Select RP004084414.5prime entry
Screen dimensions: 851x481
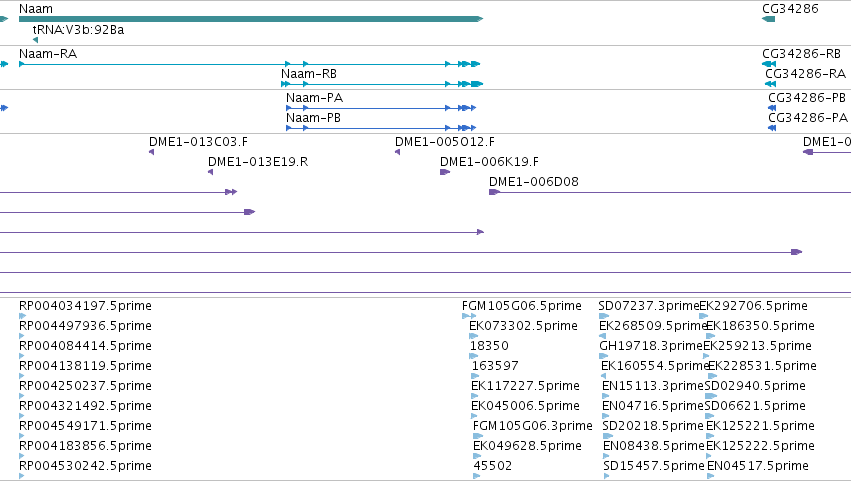(x=85, y=346)
